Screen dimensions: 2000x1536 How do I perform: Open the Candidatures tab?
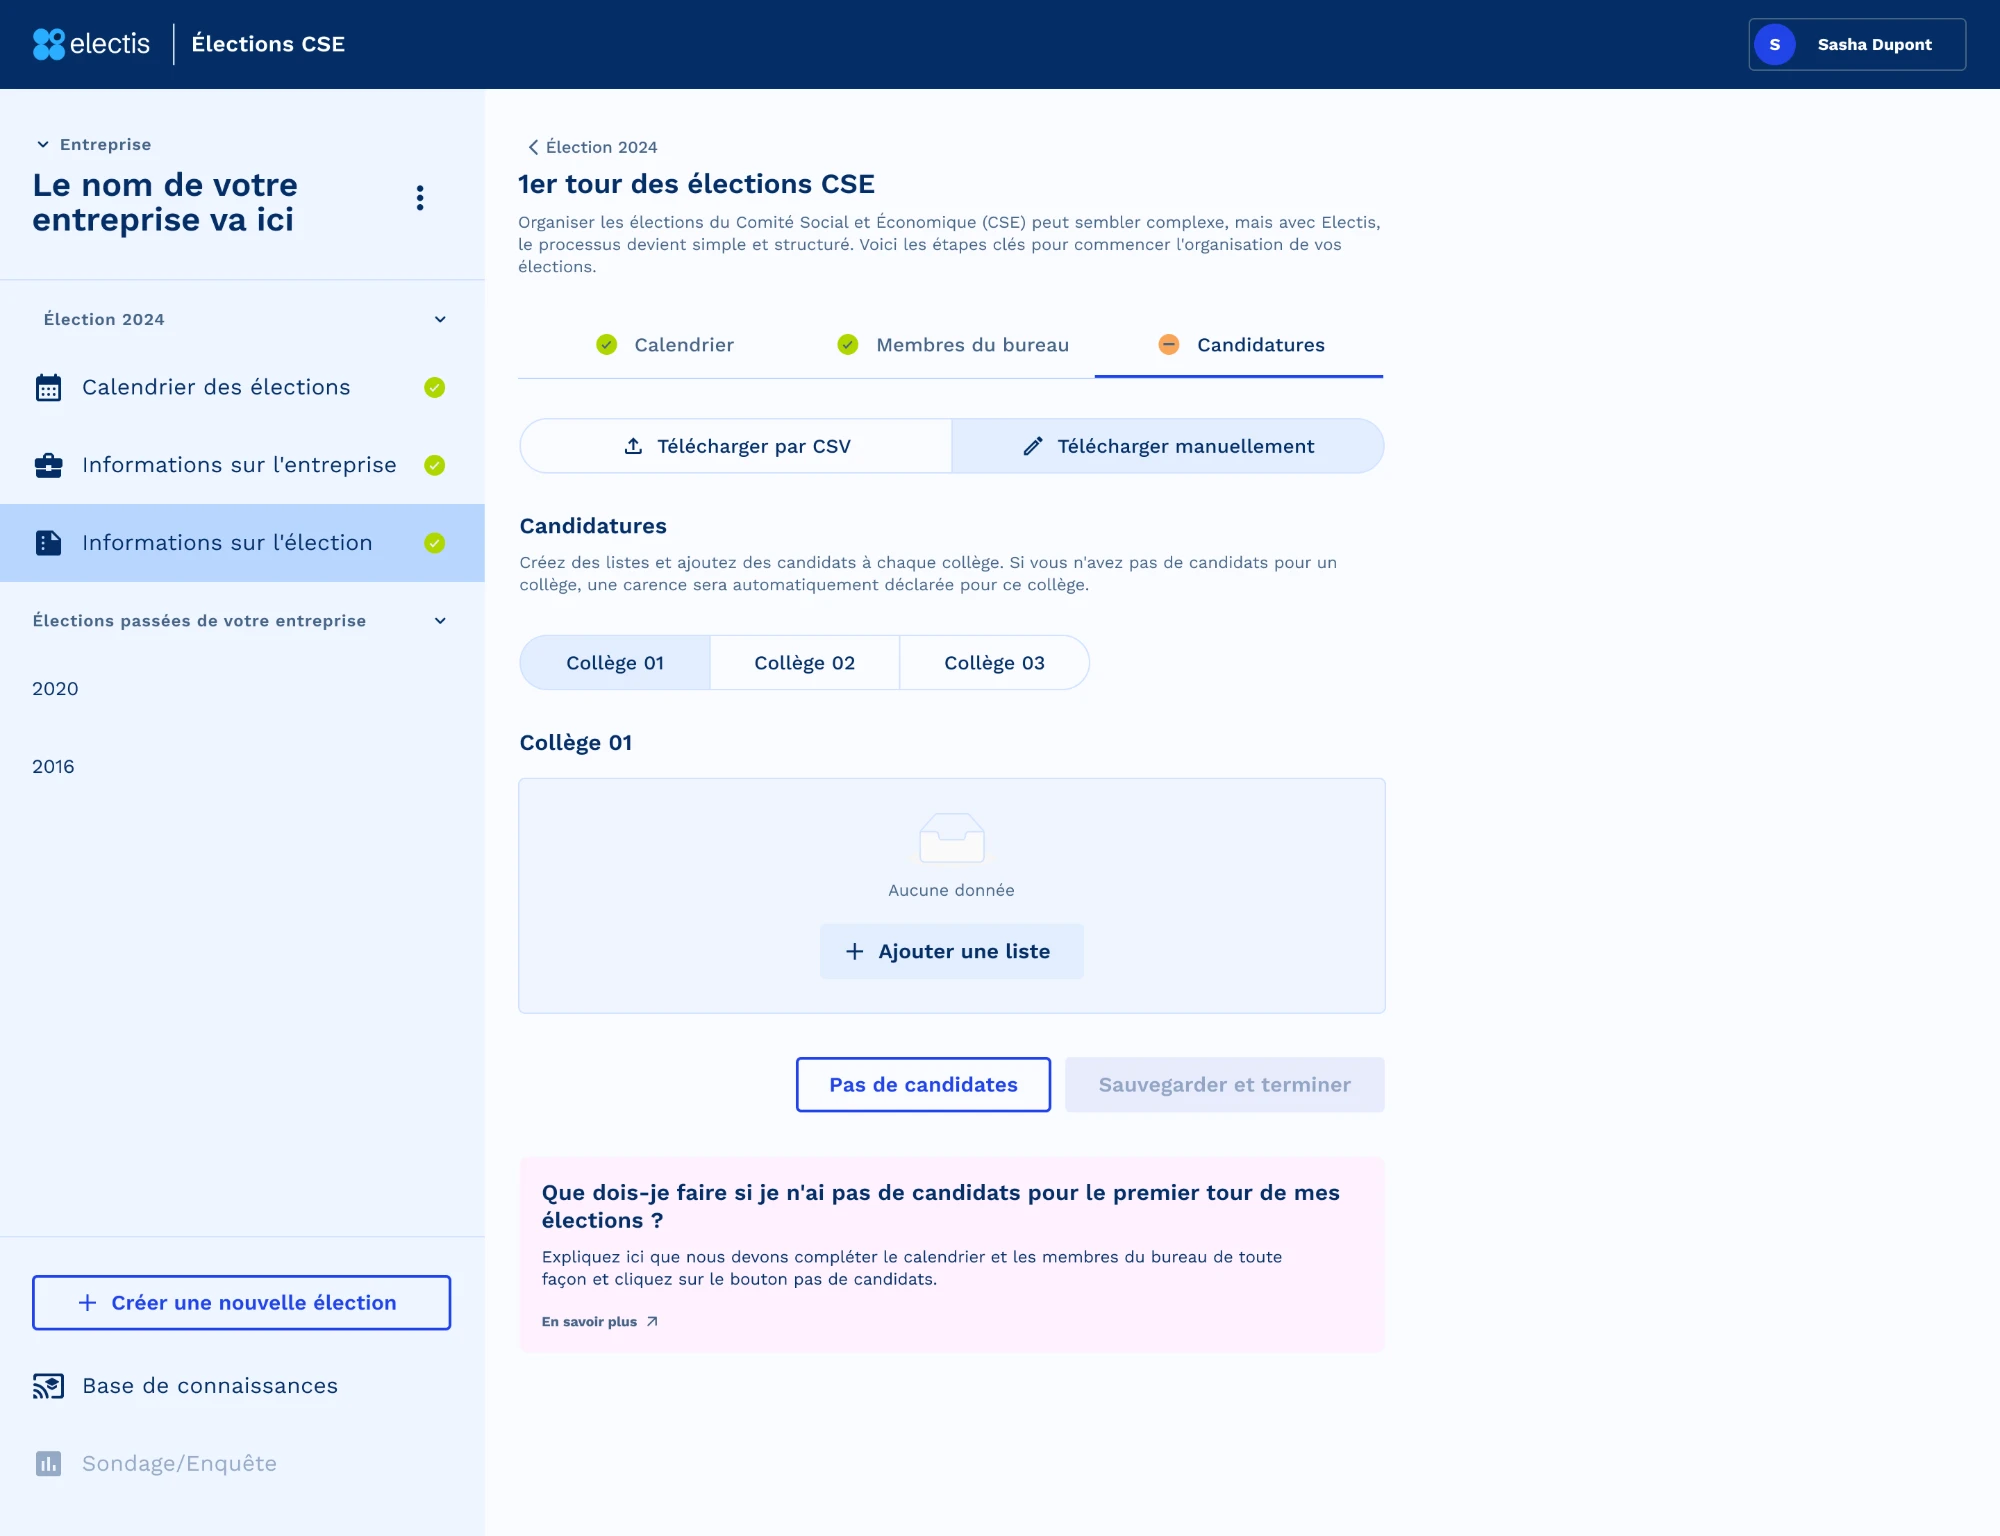tap(1239, 345)
